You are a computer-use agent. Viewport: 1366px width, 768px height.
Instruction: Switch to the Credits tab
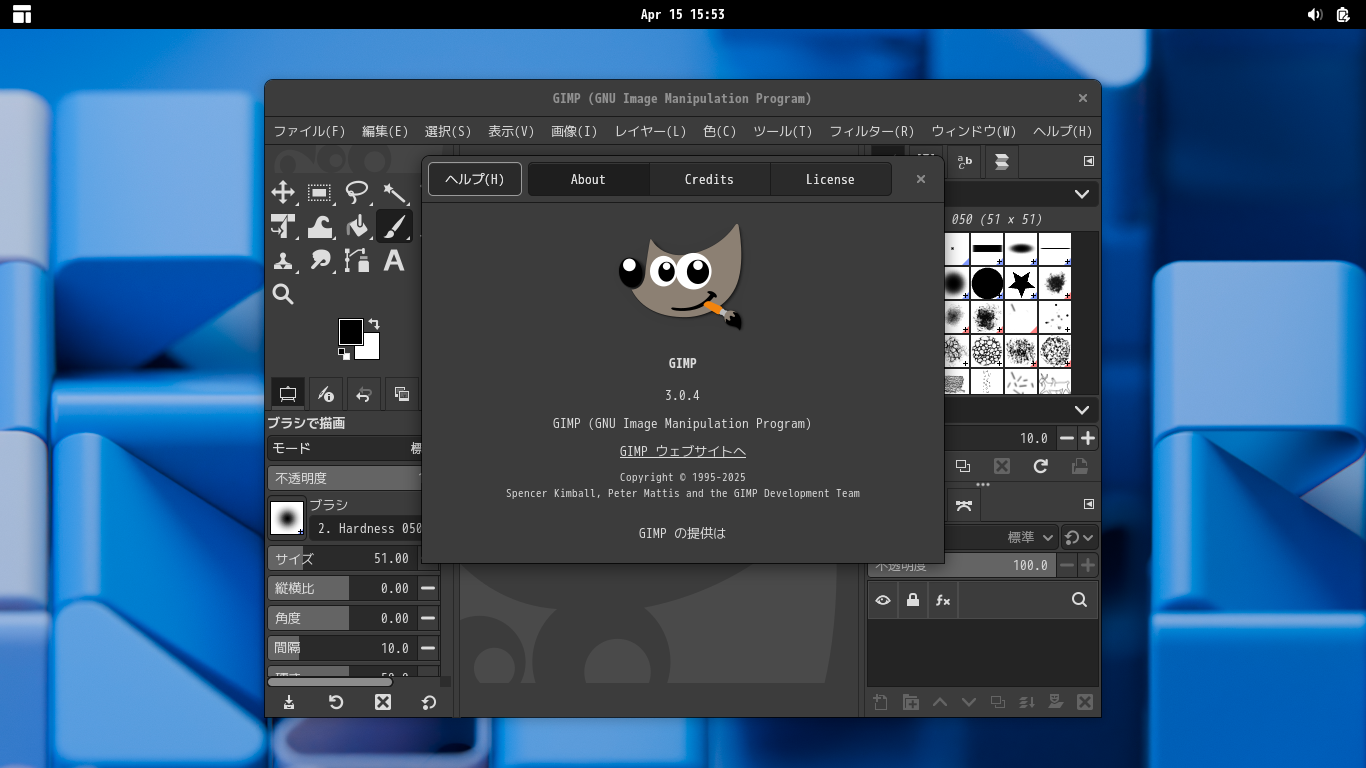point(709,180)
